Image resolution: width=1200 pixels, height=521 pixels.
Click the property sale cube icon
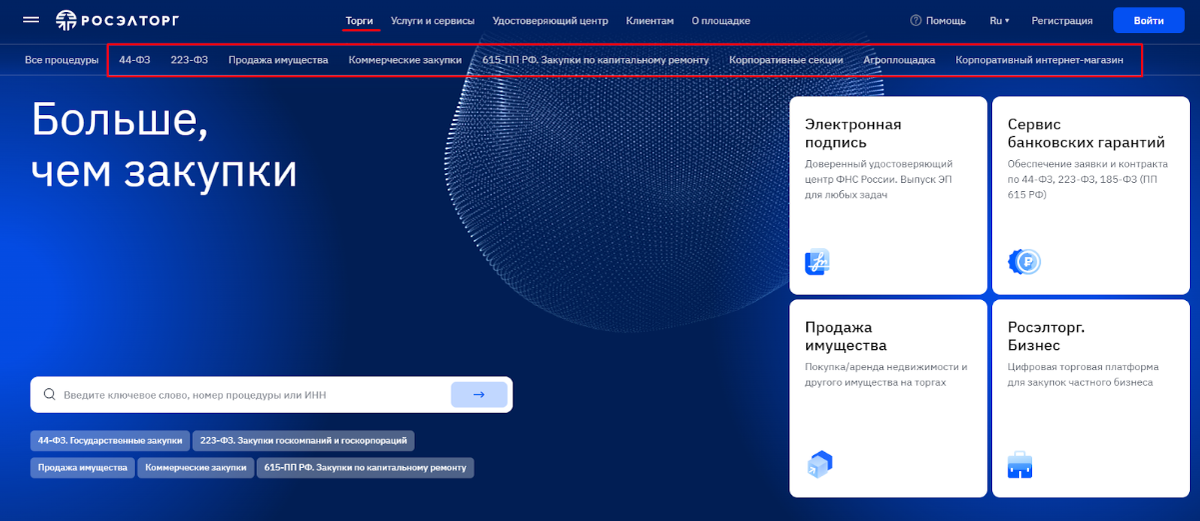(819, 464)
